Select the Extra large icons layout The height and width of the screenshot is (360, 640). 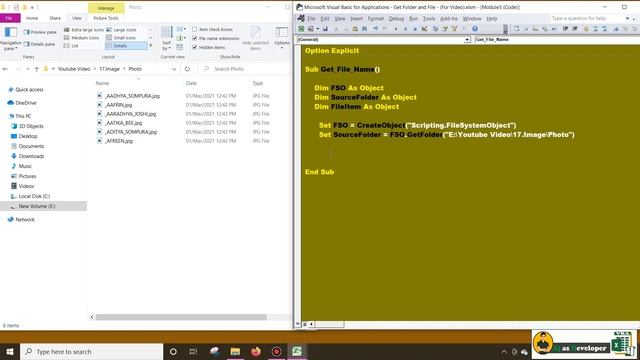point(84,30)
